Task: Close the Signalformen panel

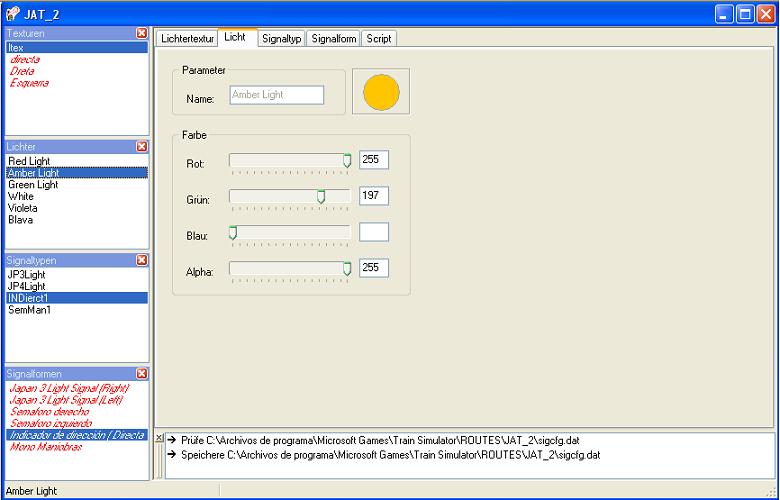Action: point(141,374)
